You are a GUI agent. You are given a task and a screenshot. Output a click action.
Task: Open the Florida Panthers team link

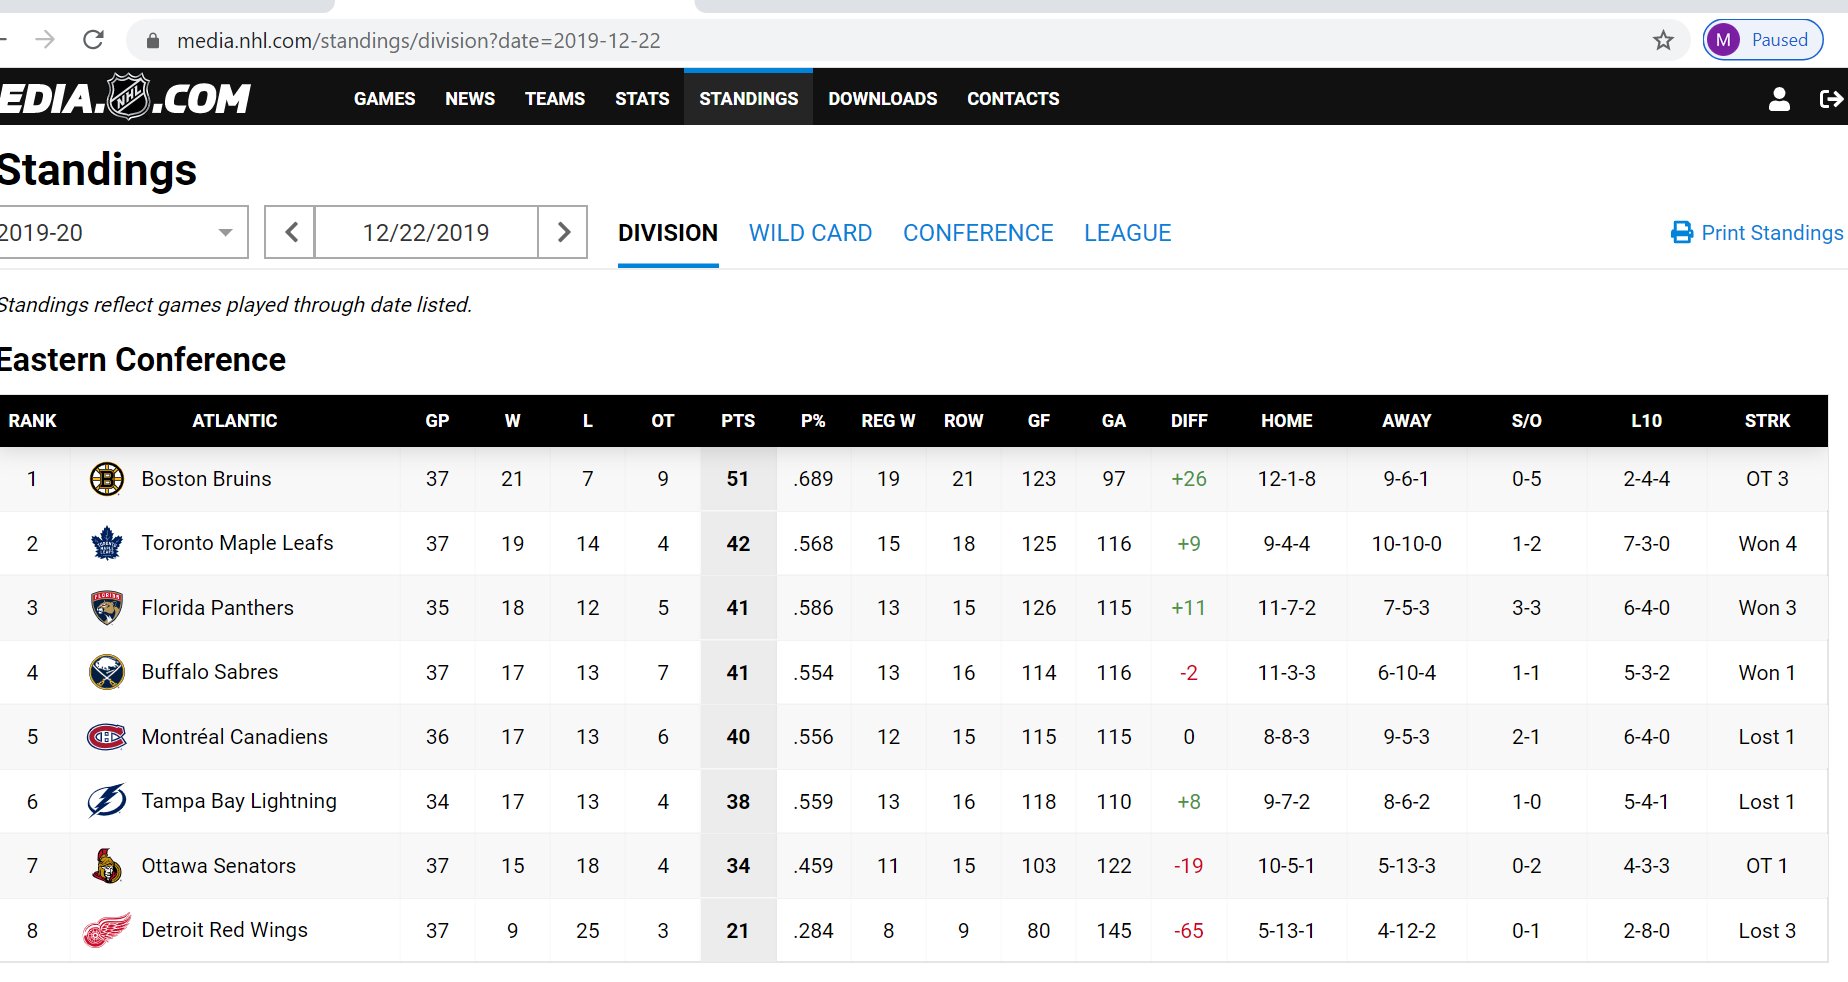pos(217,608)
